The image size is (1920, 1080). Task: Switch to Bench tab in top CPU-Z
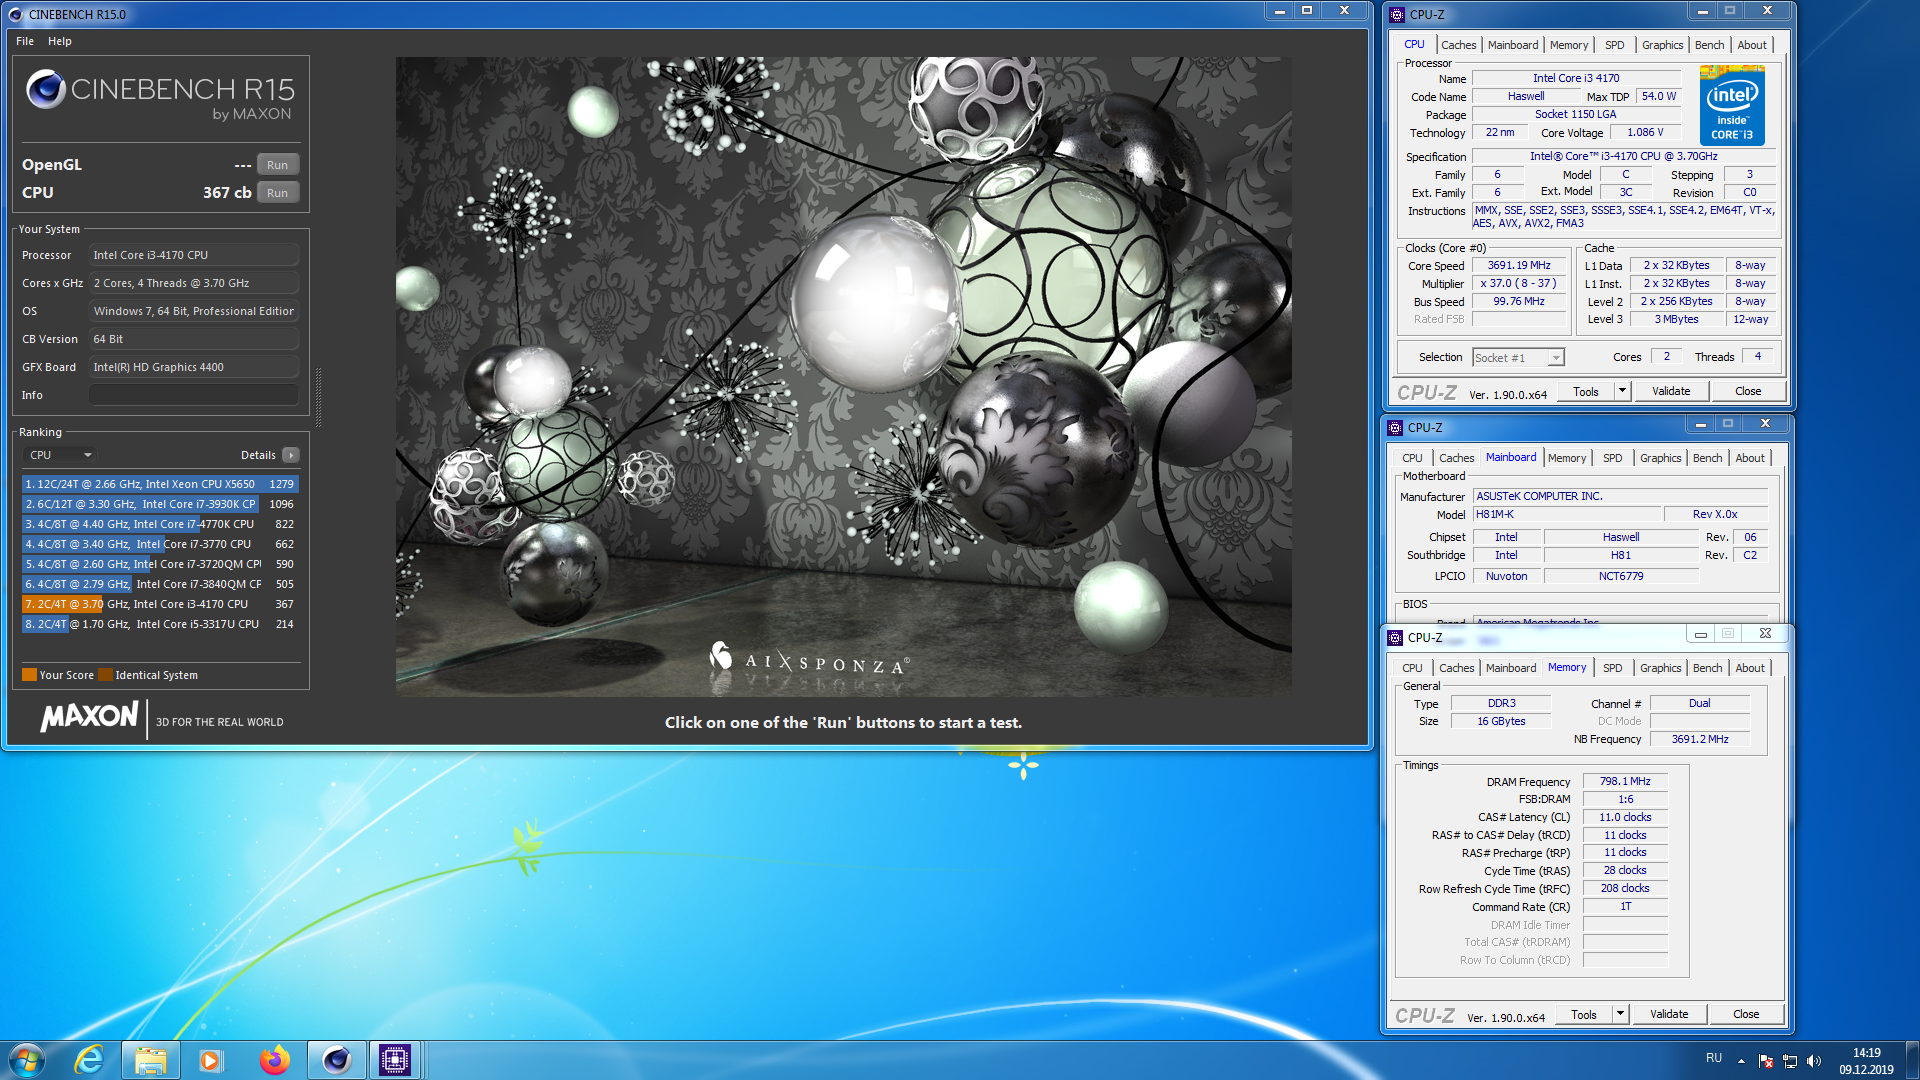point(1709,45)
